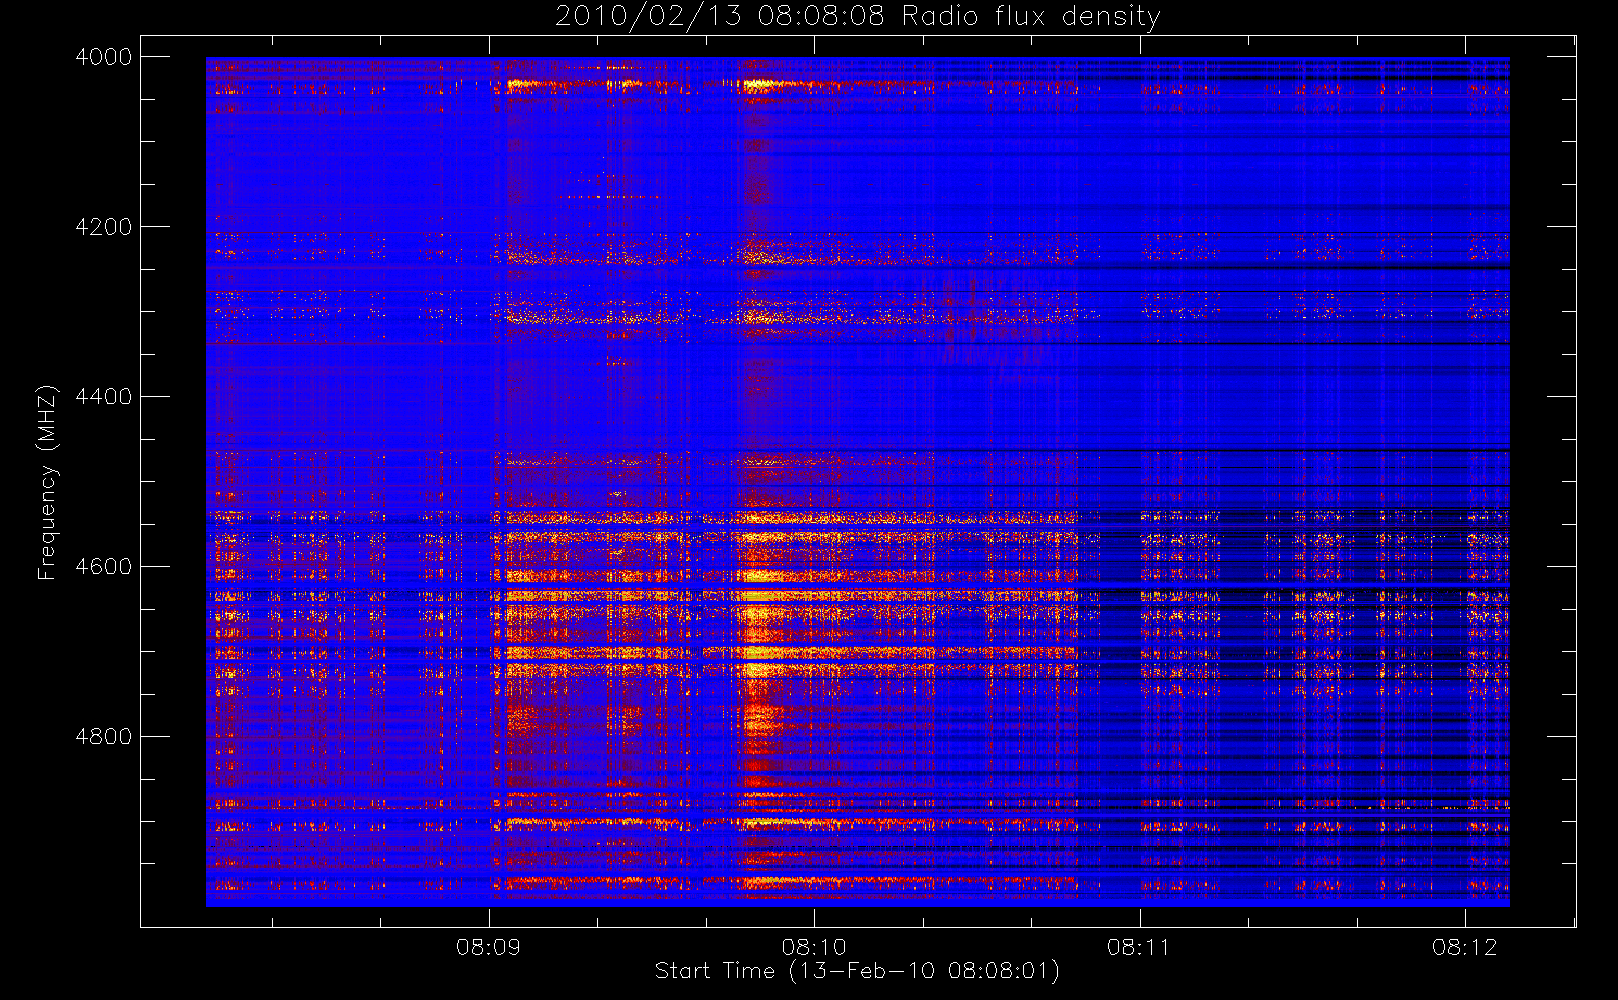Screen dimensions: 1618x1000
Task: Click the 08:12 time tick label
Action: (x=1464, y=947)
